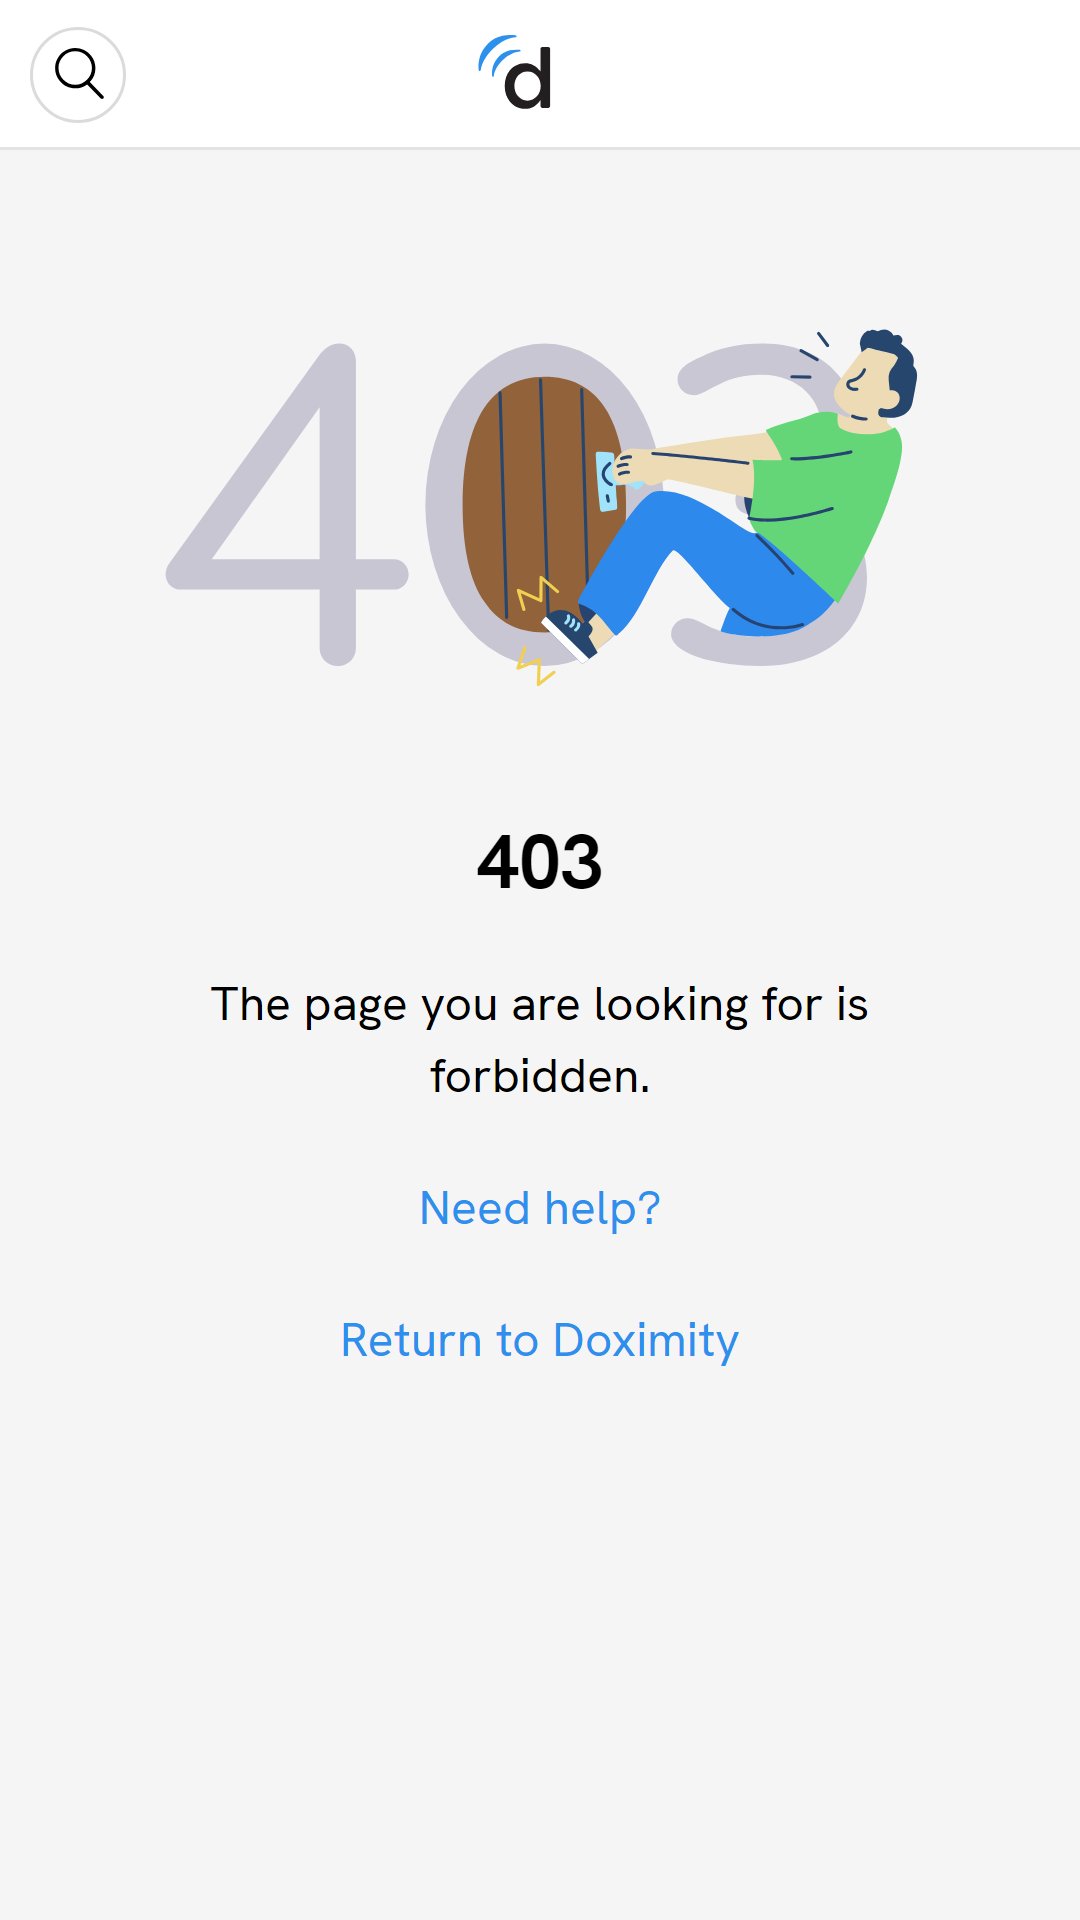Click the man's dark blue hair

pos(893,368)
